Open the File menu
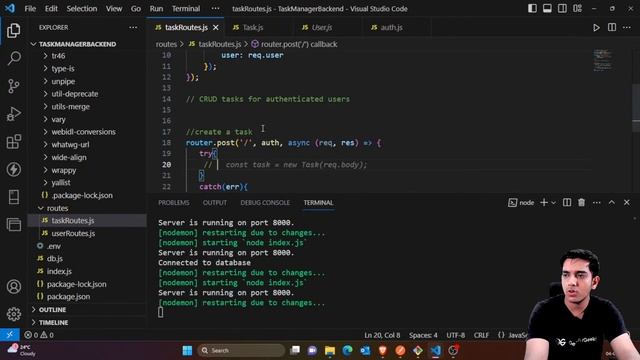640x360 pixels. [x=30, y=9]
